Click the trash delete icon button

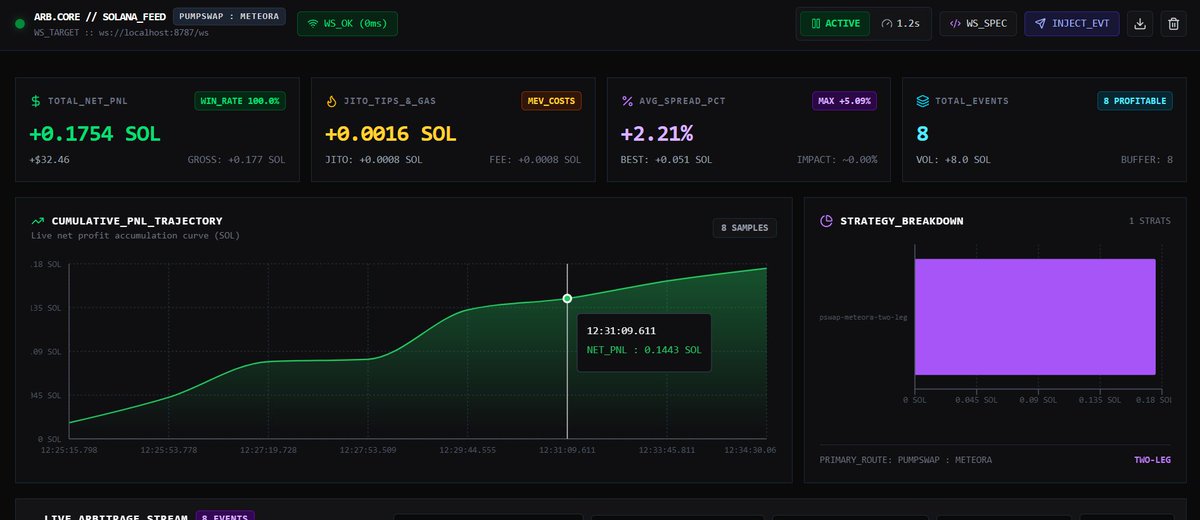(1173, 24)
